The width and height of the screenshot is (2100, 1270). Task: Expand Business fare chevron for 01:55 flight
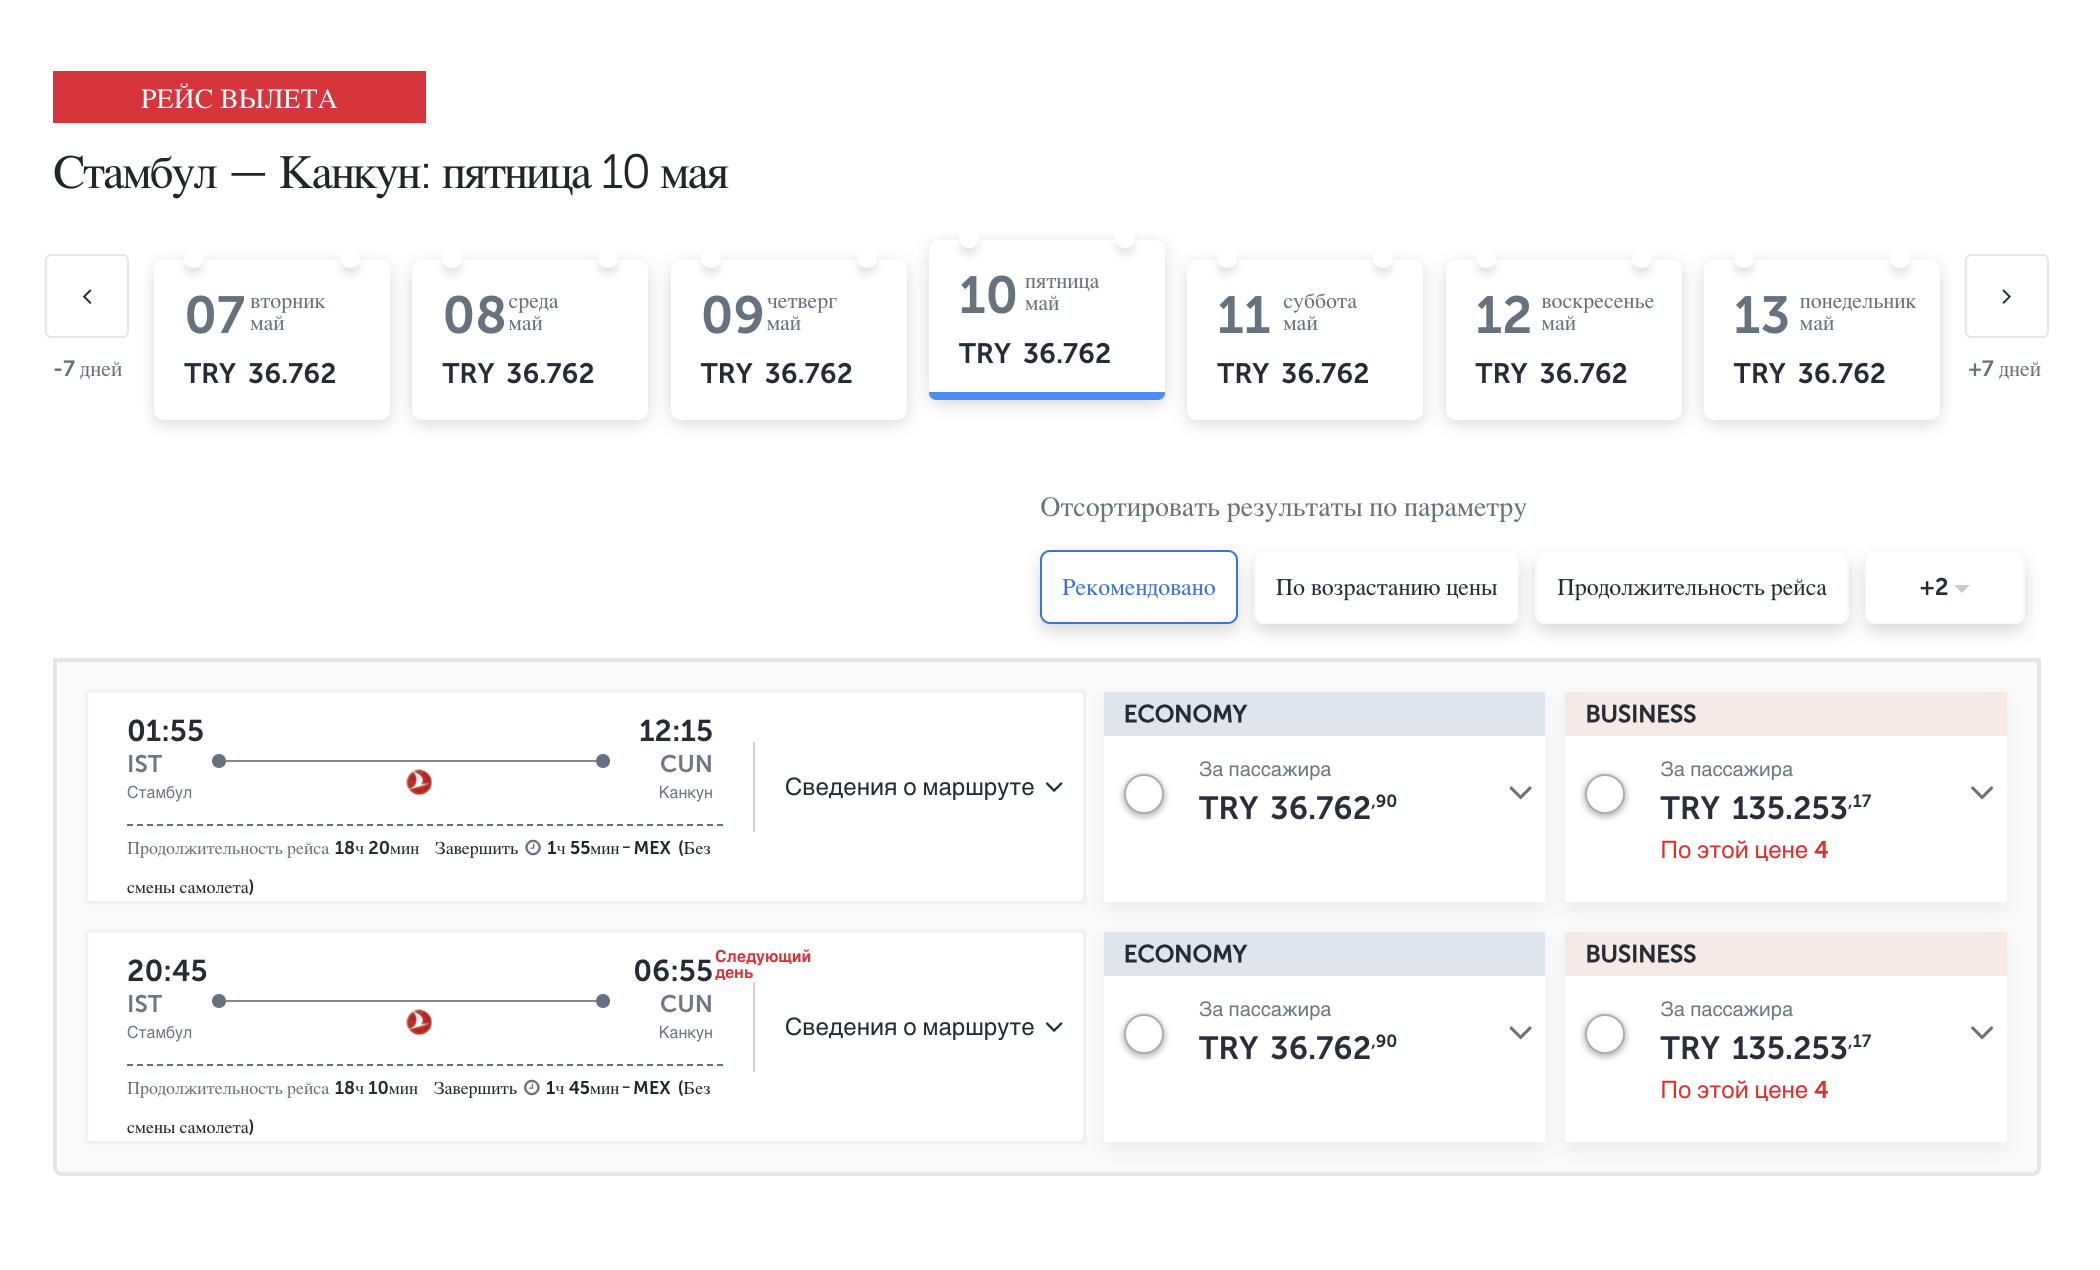click(1982, 793)
